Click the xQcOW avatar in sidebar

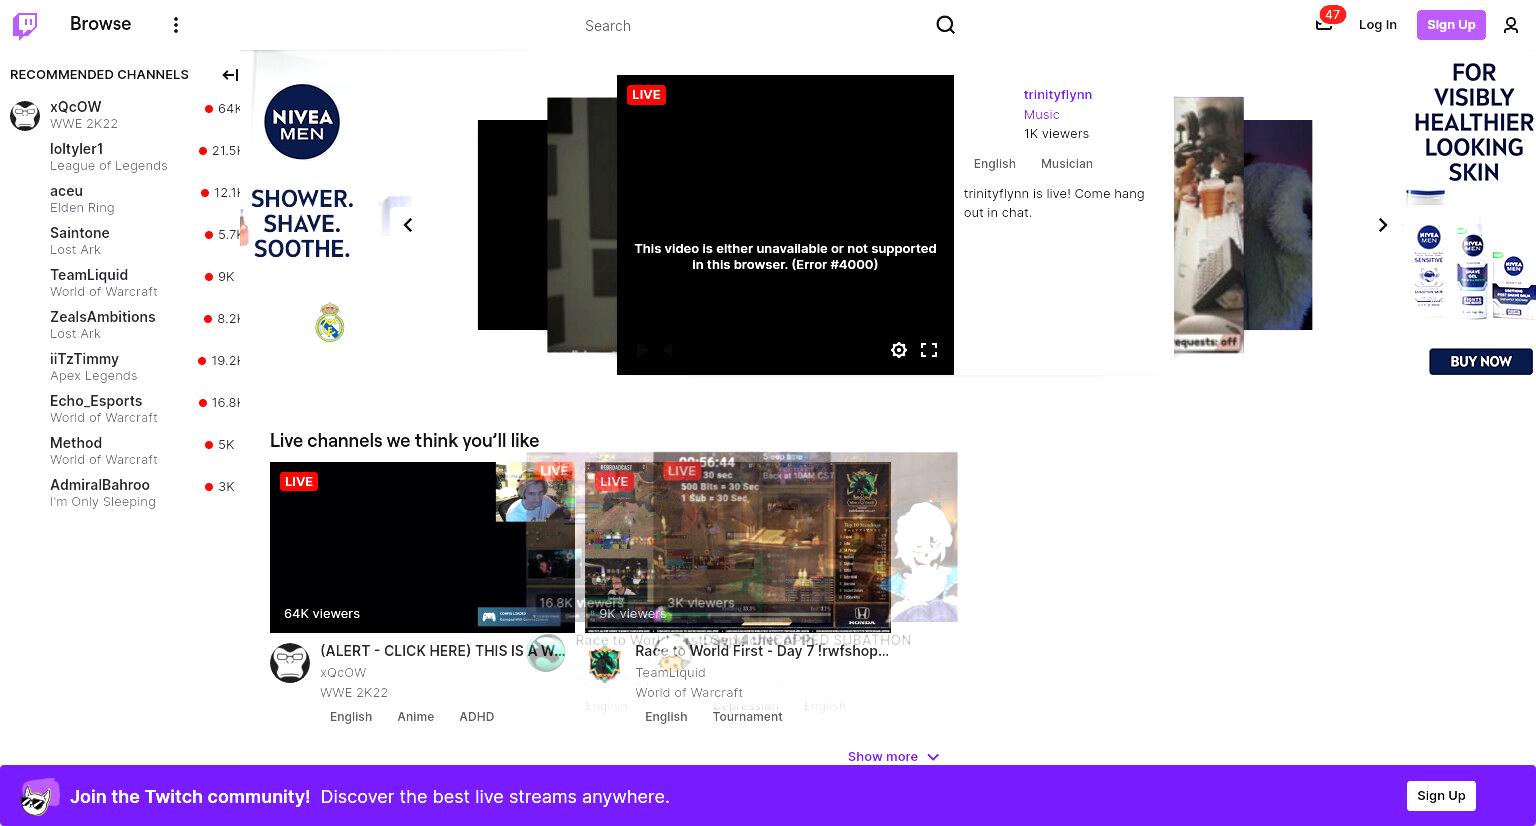pyautogui.click(x=25, y=116)
